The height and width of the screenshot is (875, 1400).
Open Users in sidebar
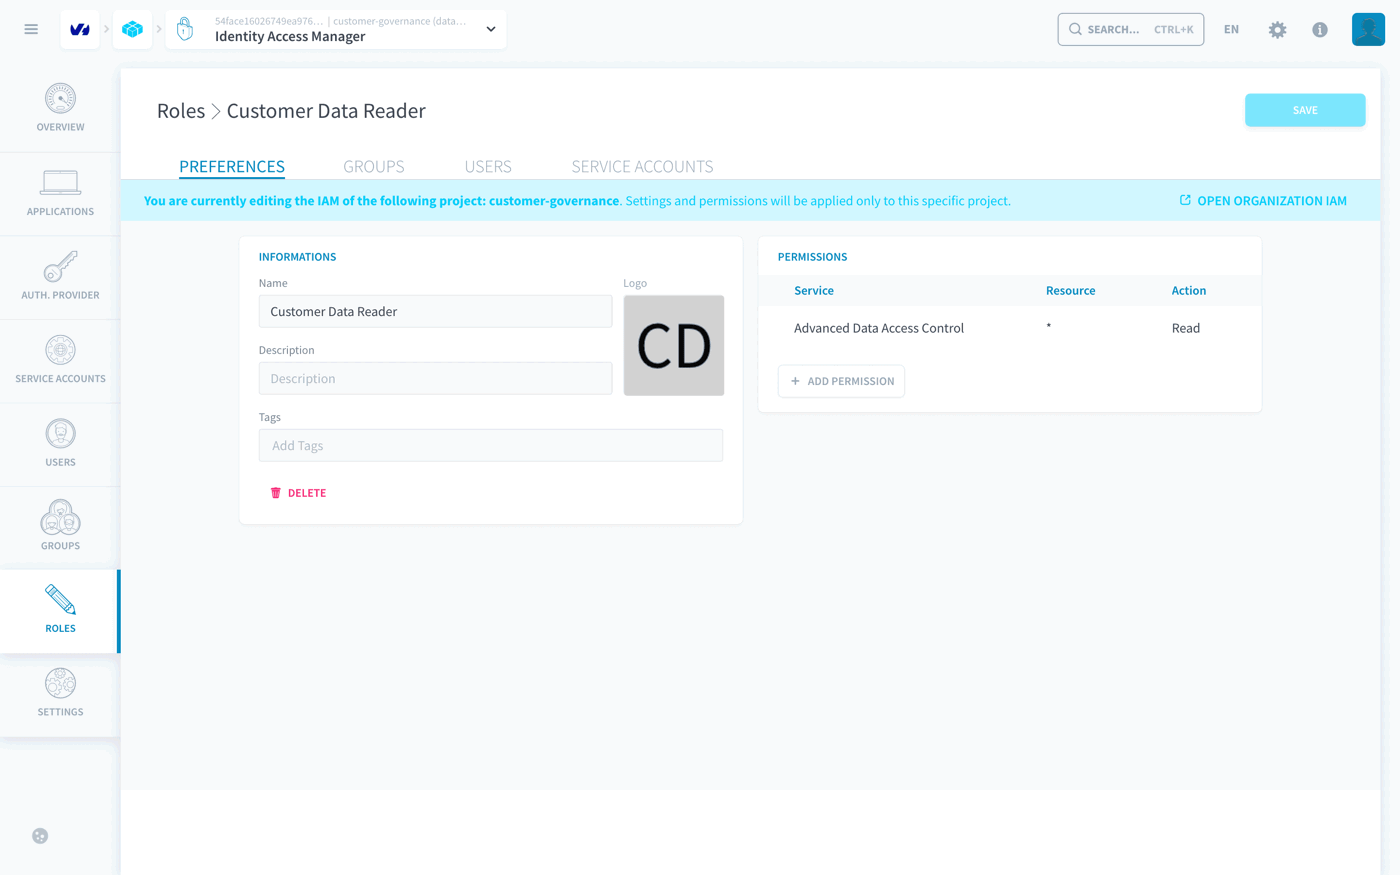click(x=60, y=445)
